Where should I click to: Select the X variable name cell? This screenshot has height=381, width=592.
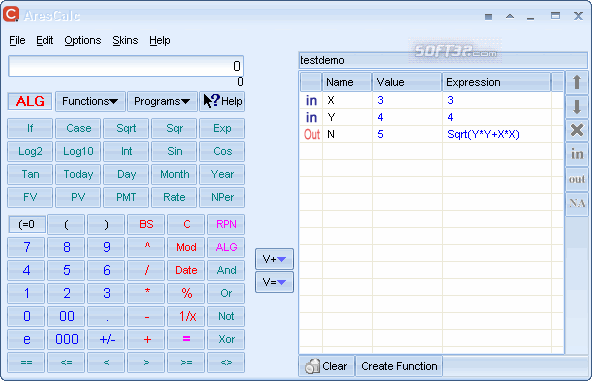pyautogui.click(x=347, y=100)
